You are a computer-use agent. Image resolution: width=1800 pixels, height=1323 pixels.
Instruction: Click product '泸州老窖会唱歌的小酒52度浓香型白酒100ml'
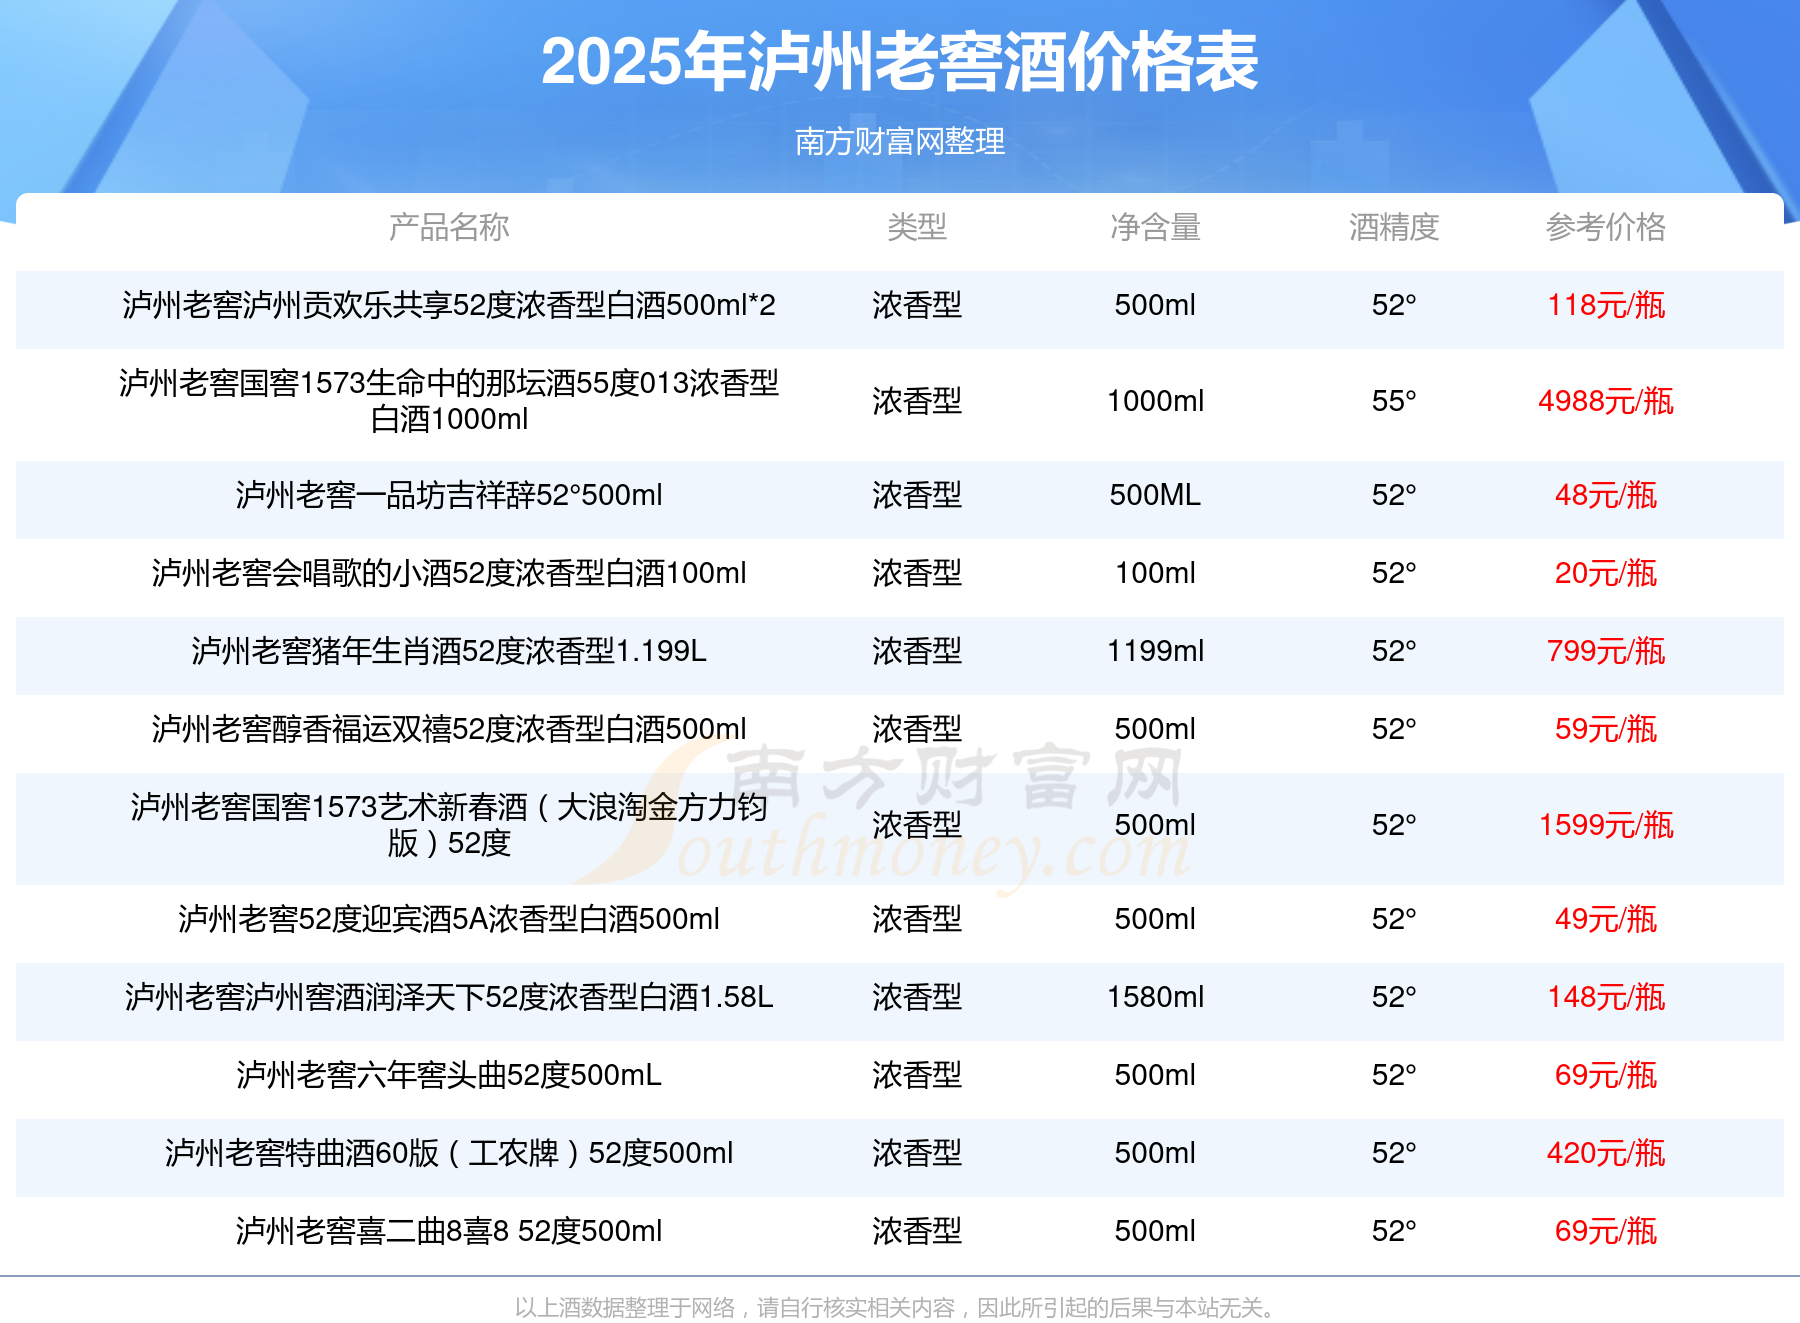[449, 573]
